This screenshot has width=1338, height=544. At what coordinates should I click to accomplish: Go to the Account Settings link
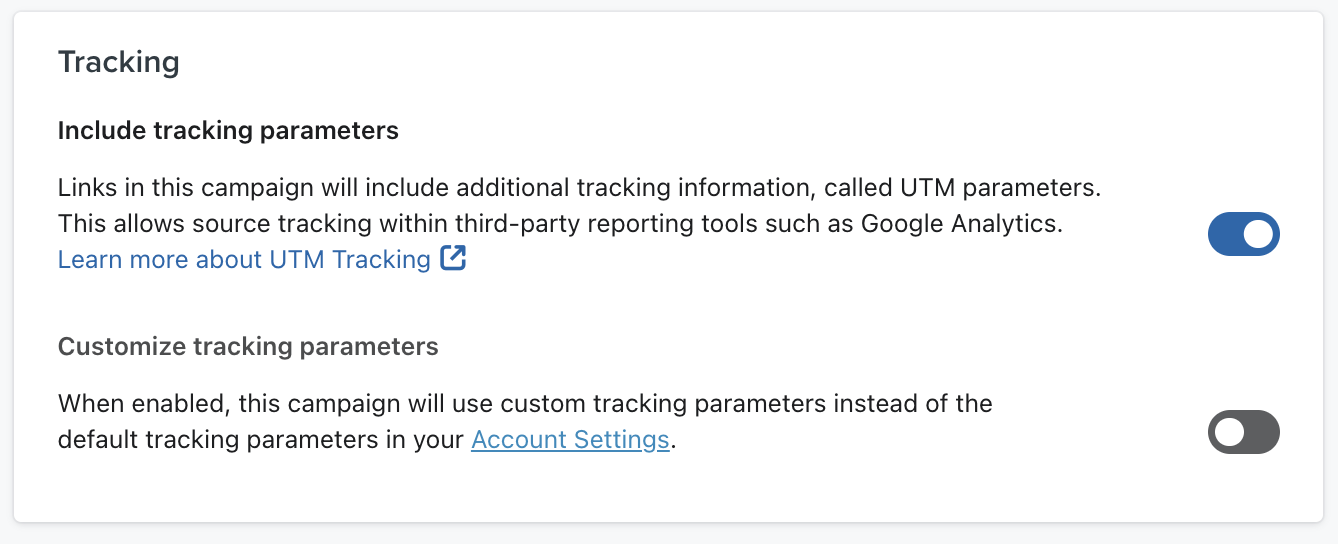pyautogui.click(x=570, y=439)
